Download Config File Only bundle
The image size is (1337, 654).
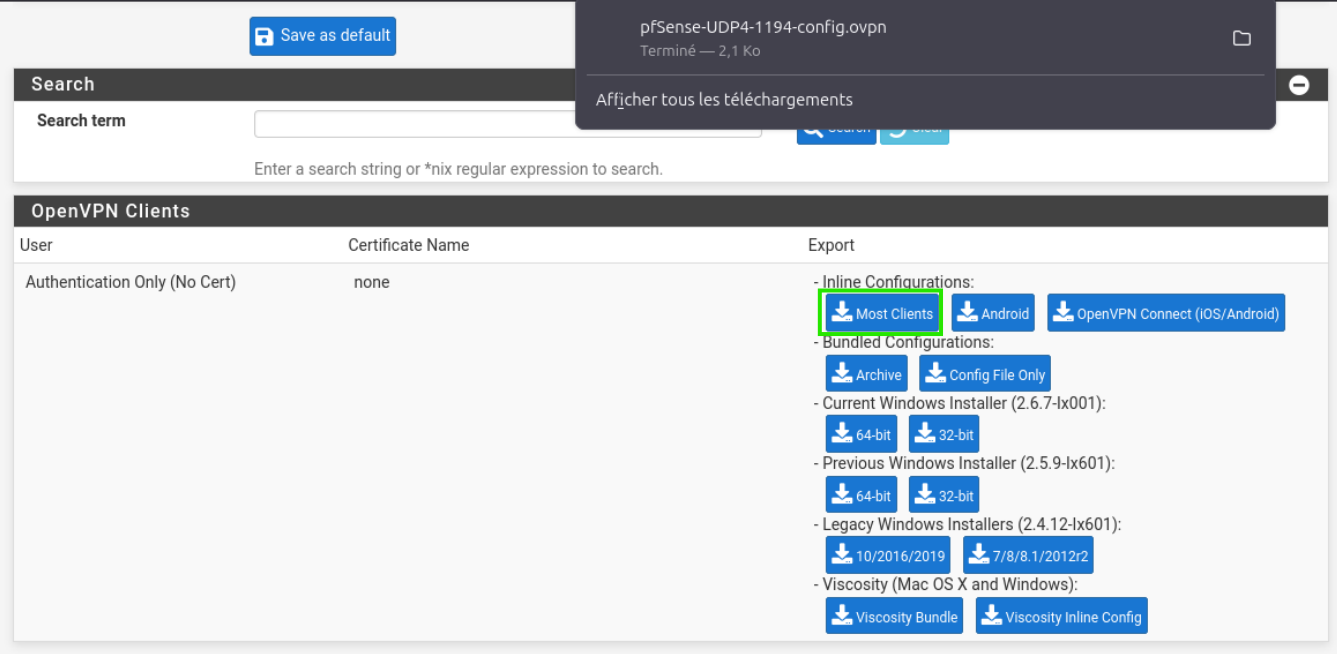coord(984,374)
